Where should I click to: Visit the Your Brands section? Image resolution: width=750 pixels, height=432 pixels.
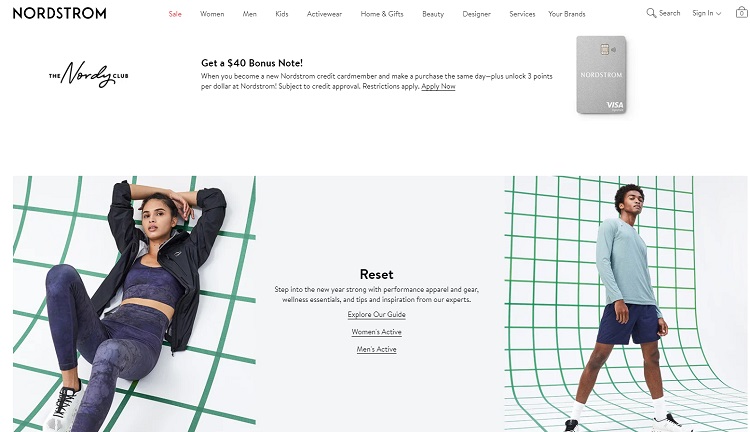(x=567, y=14)
